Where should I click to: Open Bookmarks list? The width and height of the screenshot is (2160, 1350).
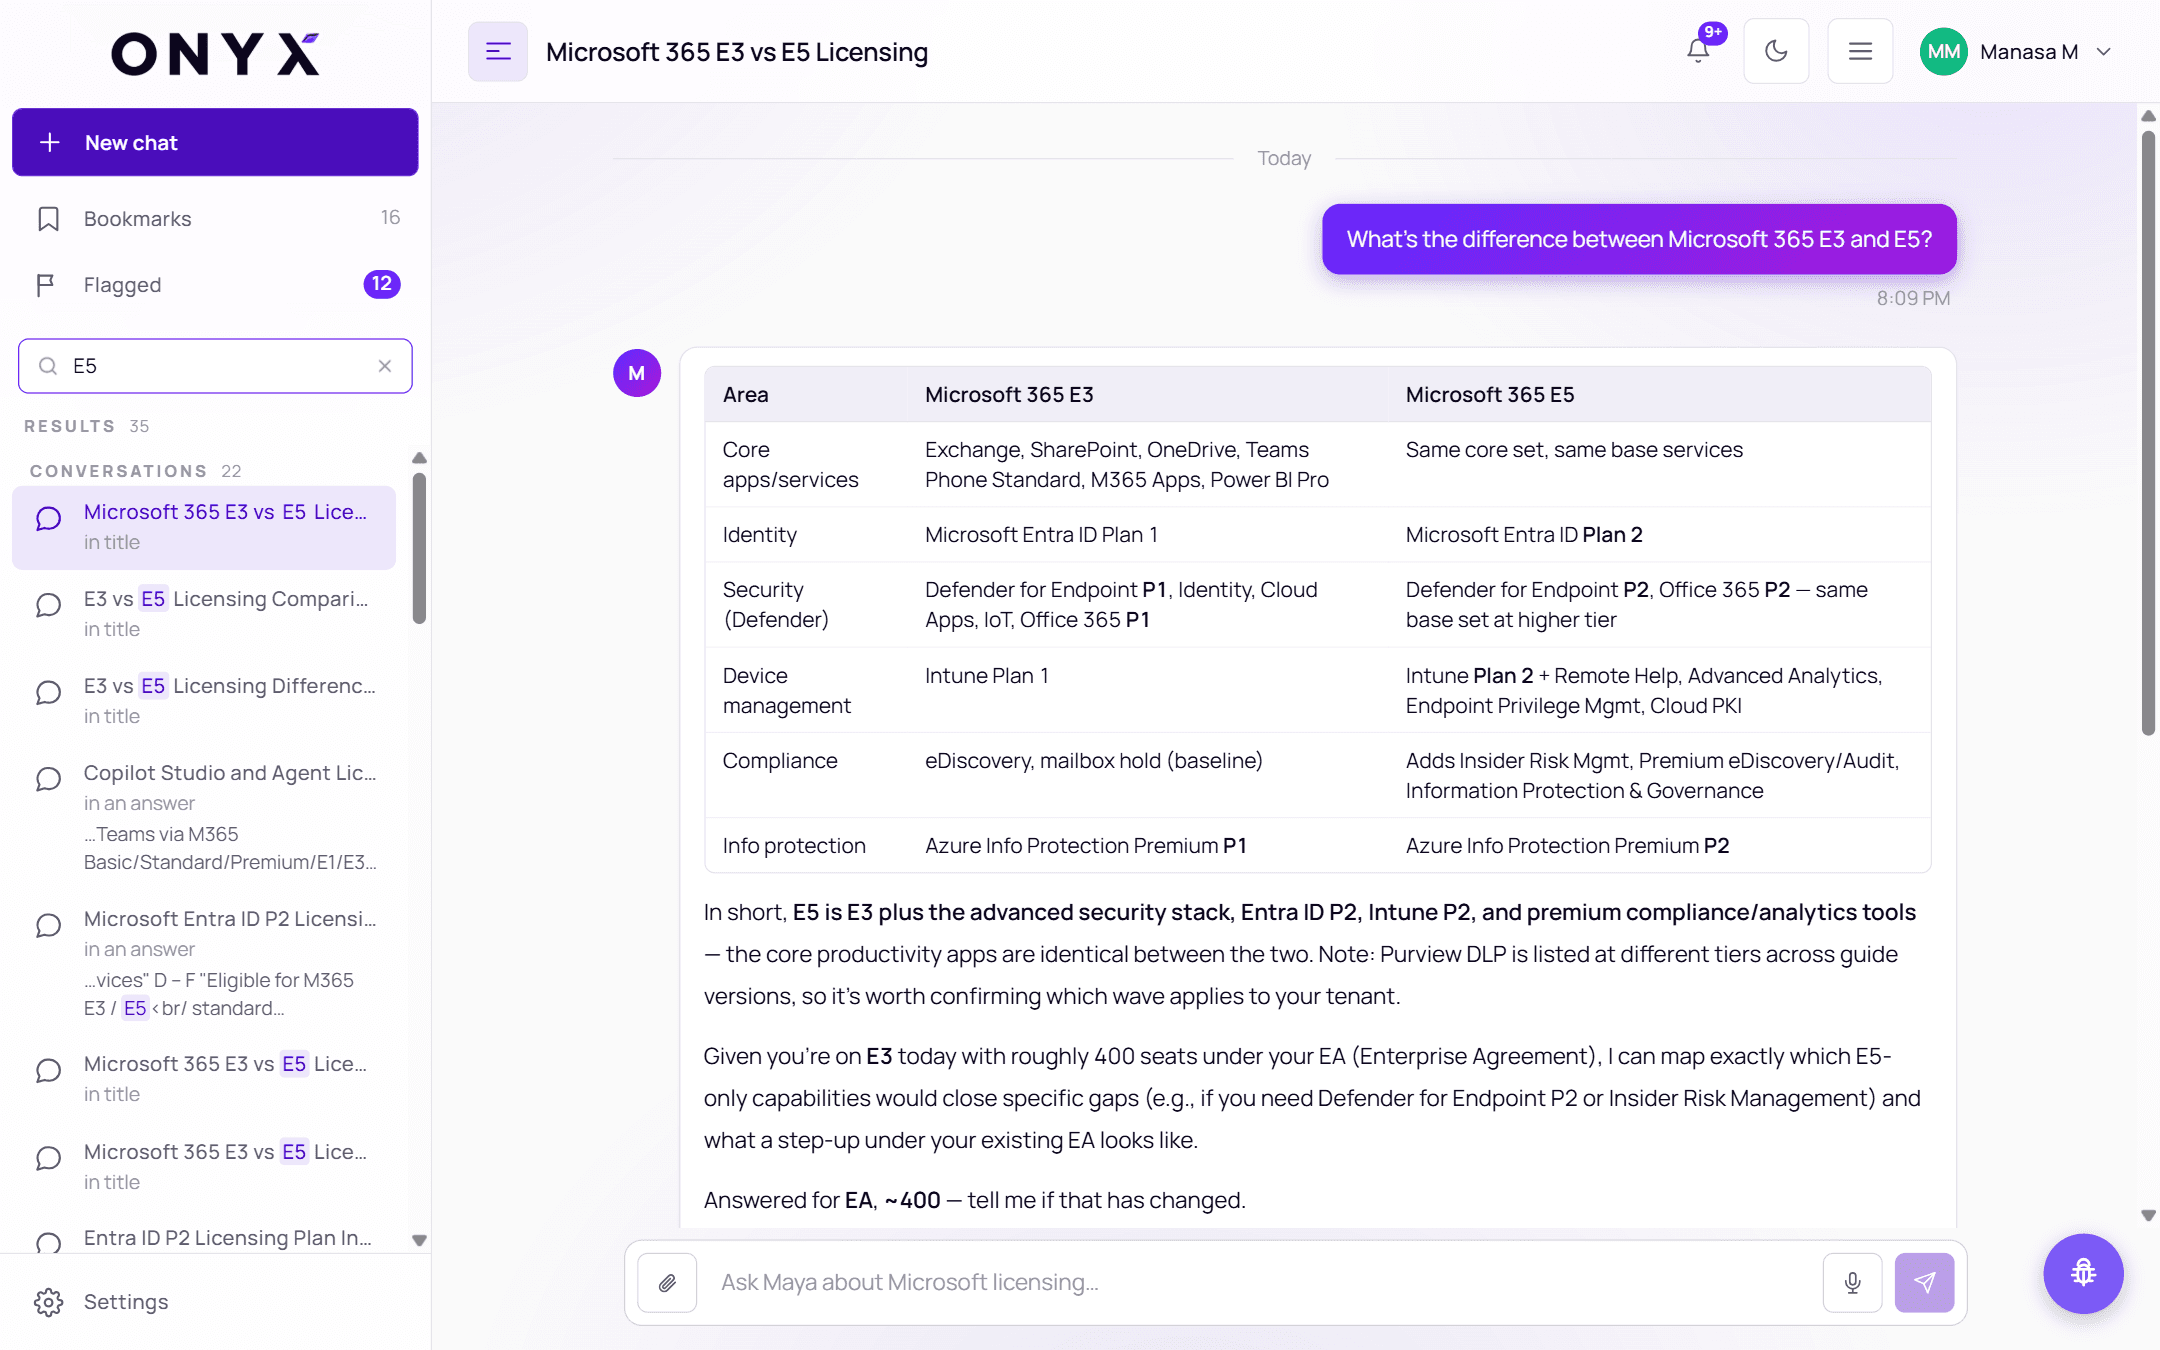tap(215, 218)
